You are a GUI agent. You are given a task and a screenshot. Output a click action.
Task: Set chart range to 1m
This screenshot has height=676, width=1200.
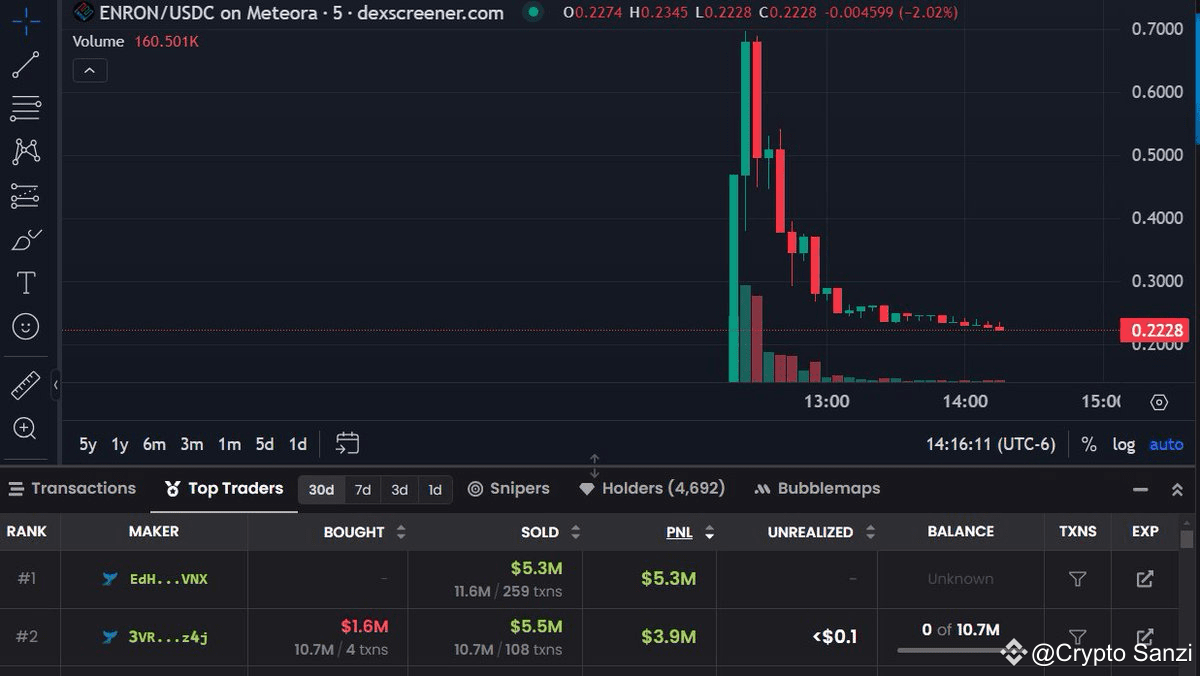(229, 444)
